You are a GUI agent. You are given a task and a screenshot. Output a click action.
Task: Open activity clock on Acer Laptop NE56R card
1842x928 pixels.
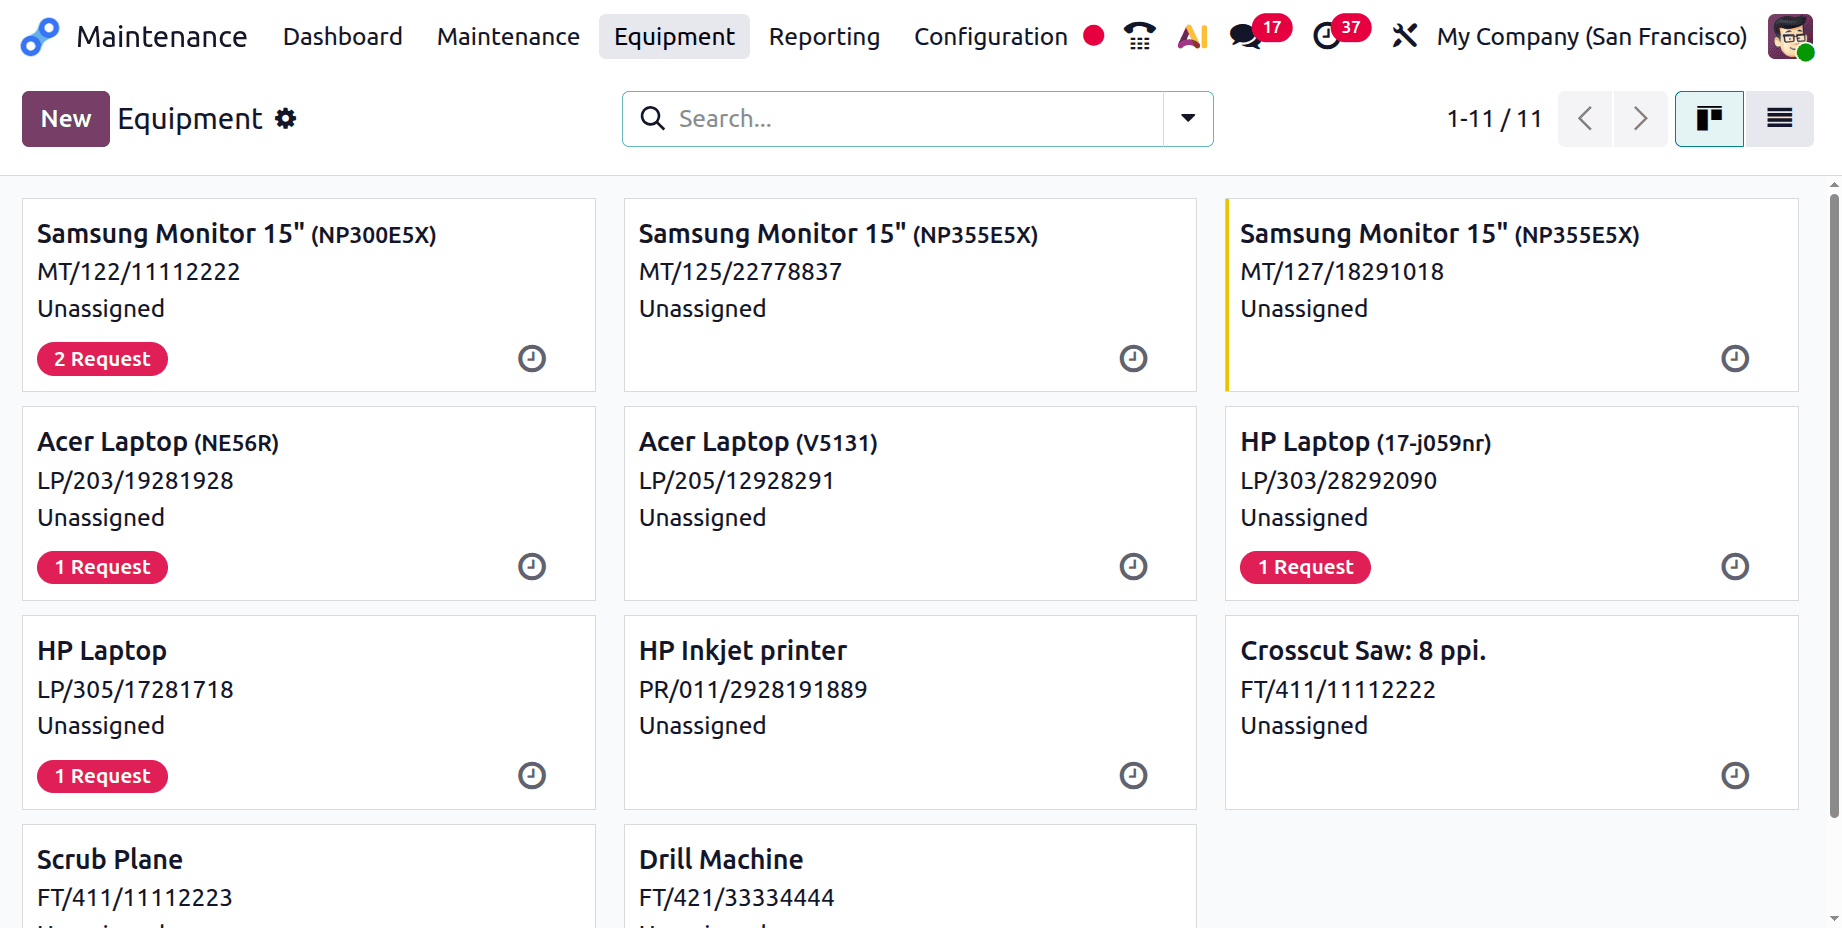(x=532, y=567)
